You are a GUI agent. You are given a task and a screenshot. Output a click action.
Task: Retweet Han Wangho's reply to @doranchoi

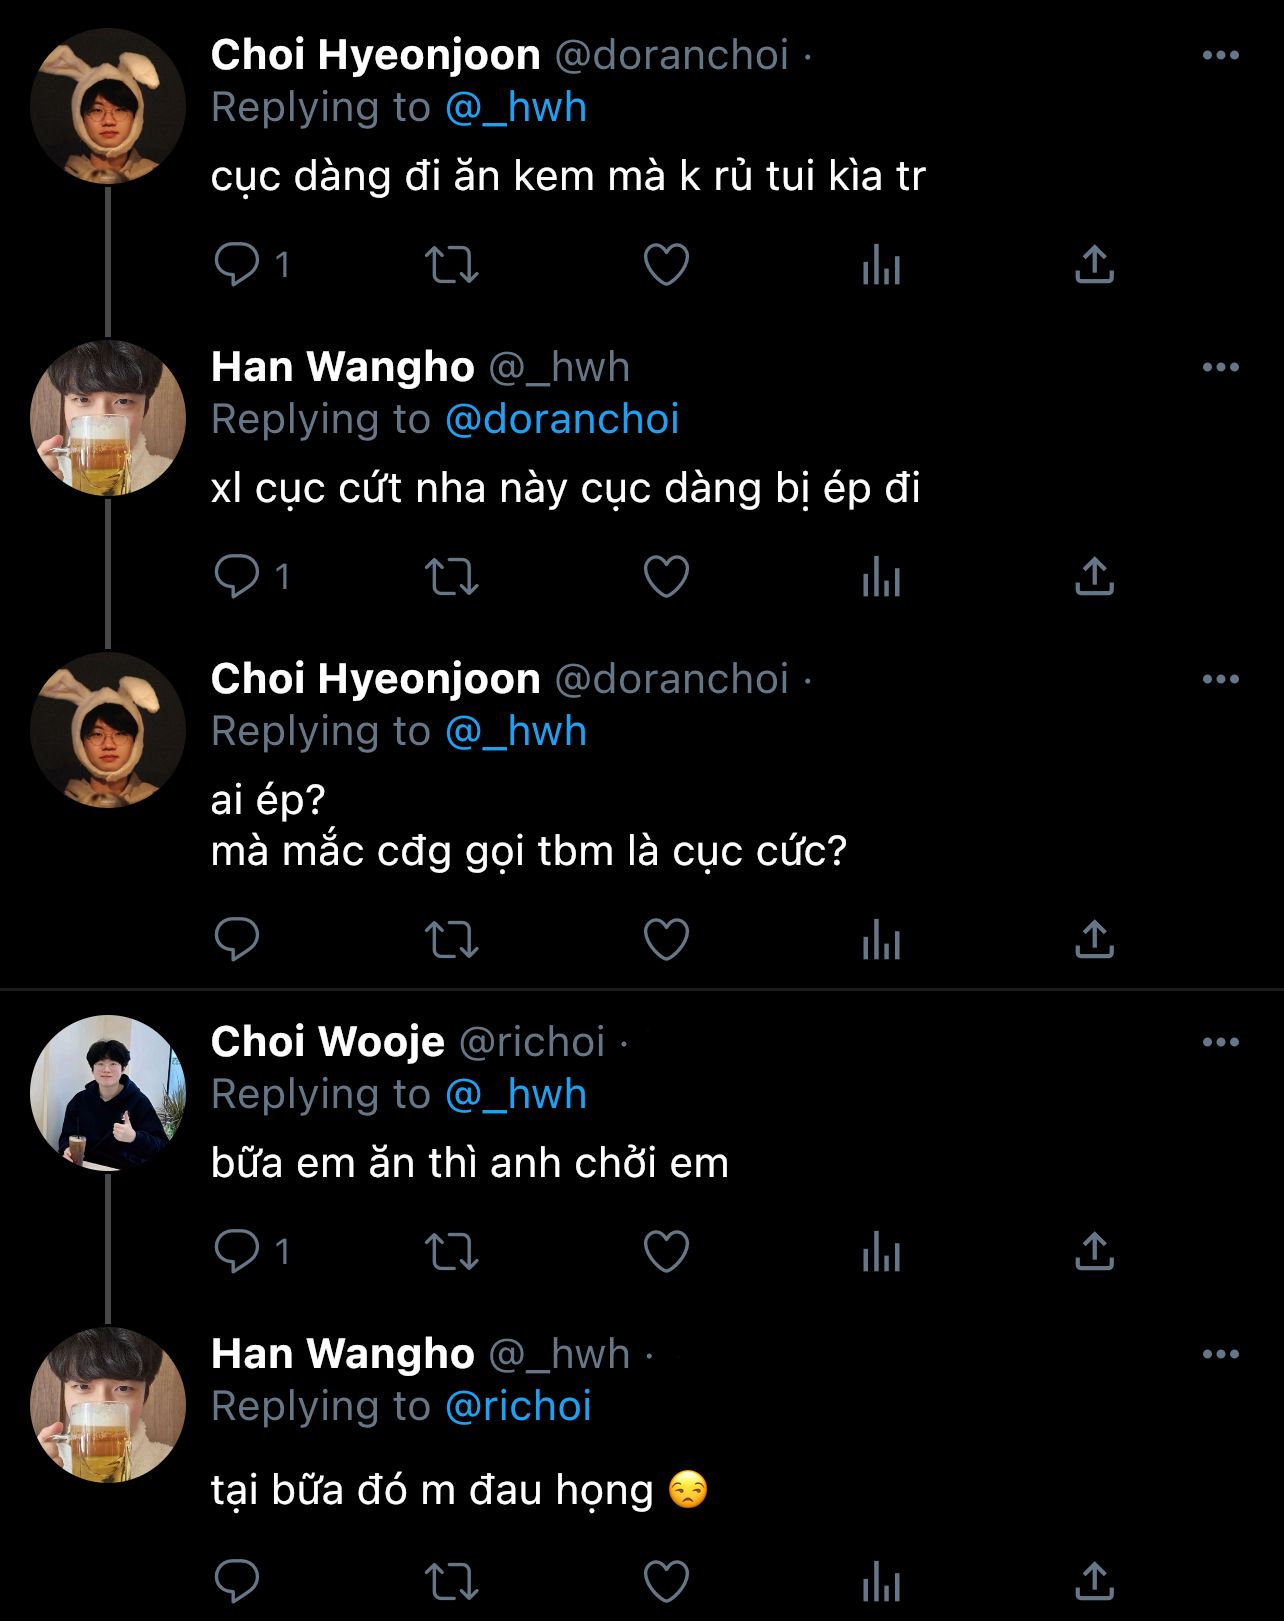(452, 577)
